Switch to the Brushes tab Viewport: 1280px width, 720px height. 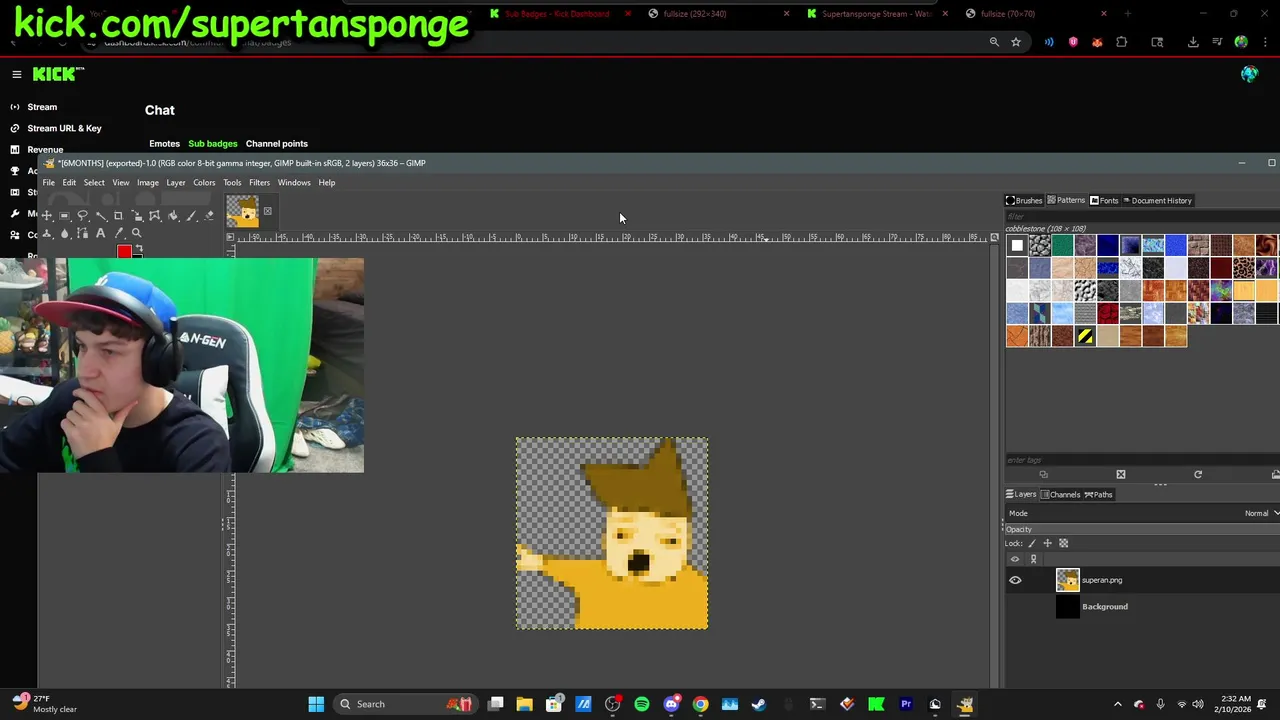(1024, 200)
